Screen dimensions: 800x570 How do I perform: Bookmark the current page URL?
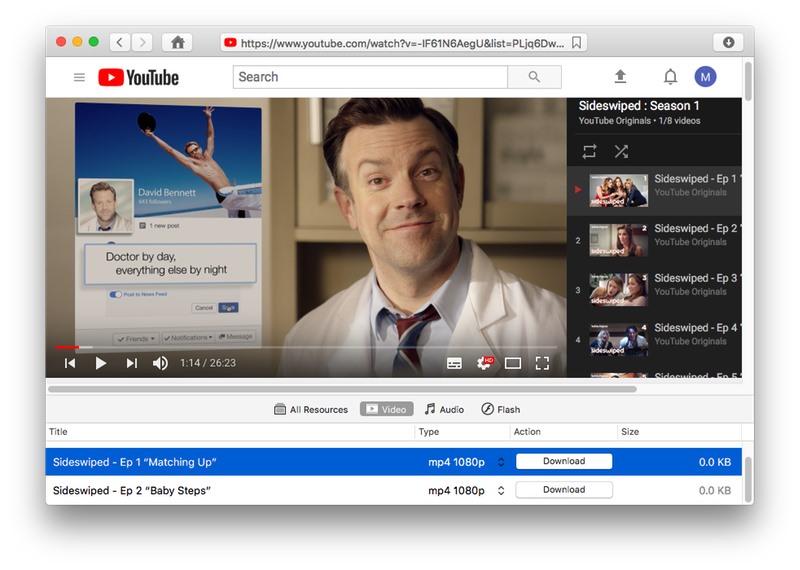pyautogui.click(x=577, y=43)
